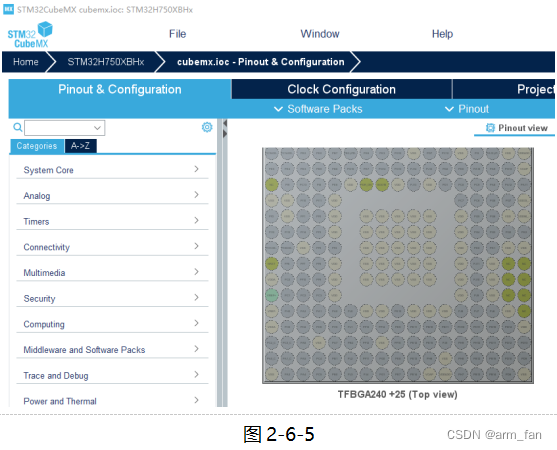Select the Categories tab
Image resolution: width=557 pixels, height=450 pixels.
pyautogui.click(x=37, y=146)
